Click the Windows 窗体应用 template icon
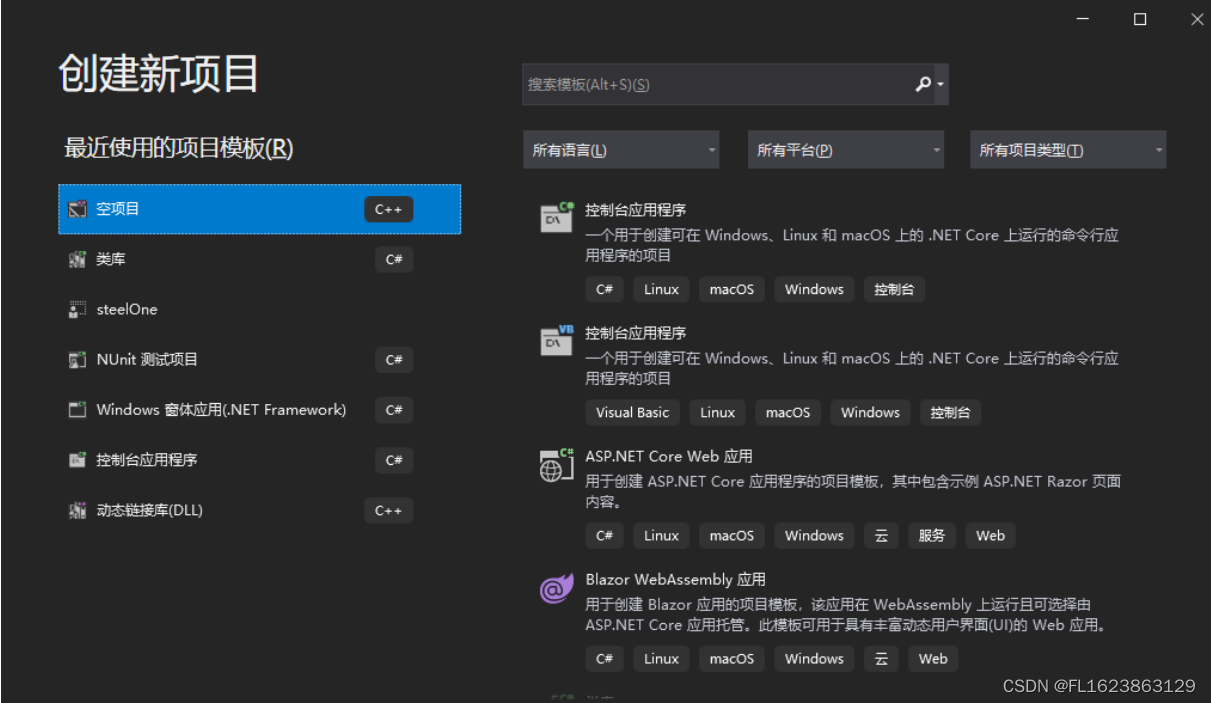 point(77,409)
